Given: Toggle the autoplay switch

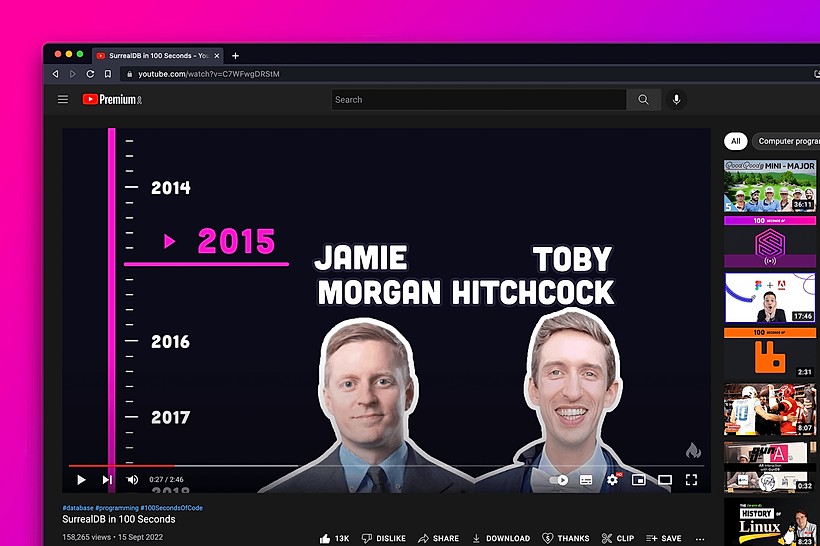Looking at the screenshot, I should tap(559, 480).
